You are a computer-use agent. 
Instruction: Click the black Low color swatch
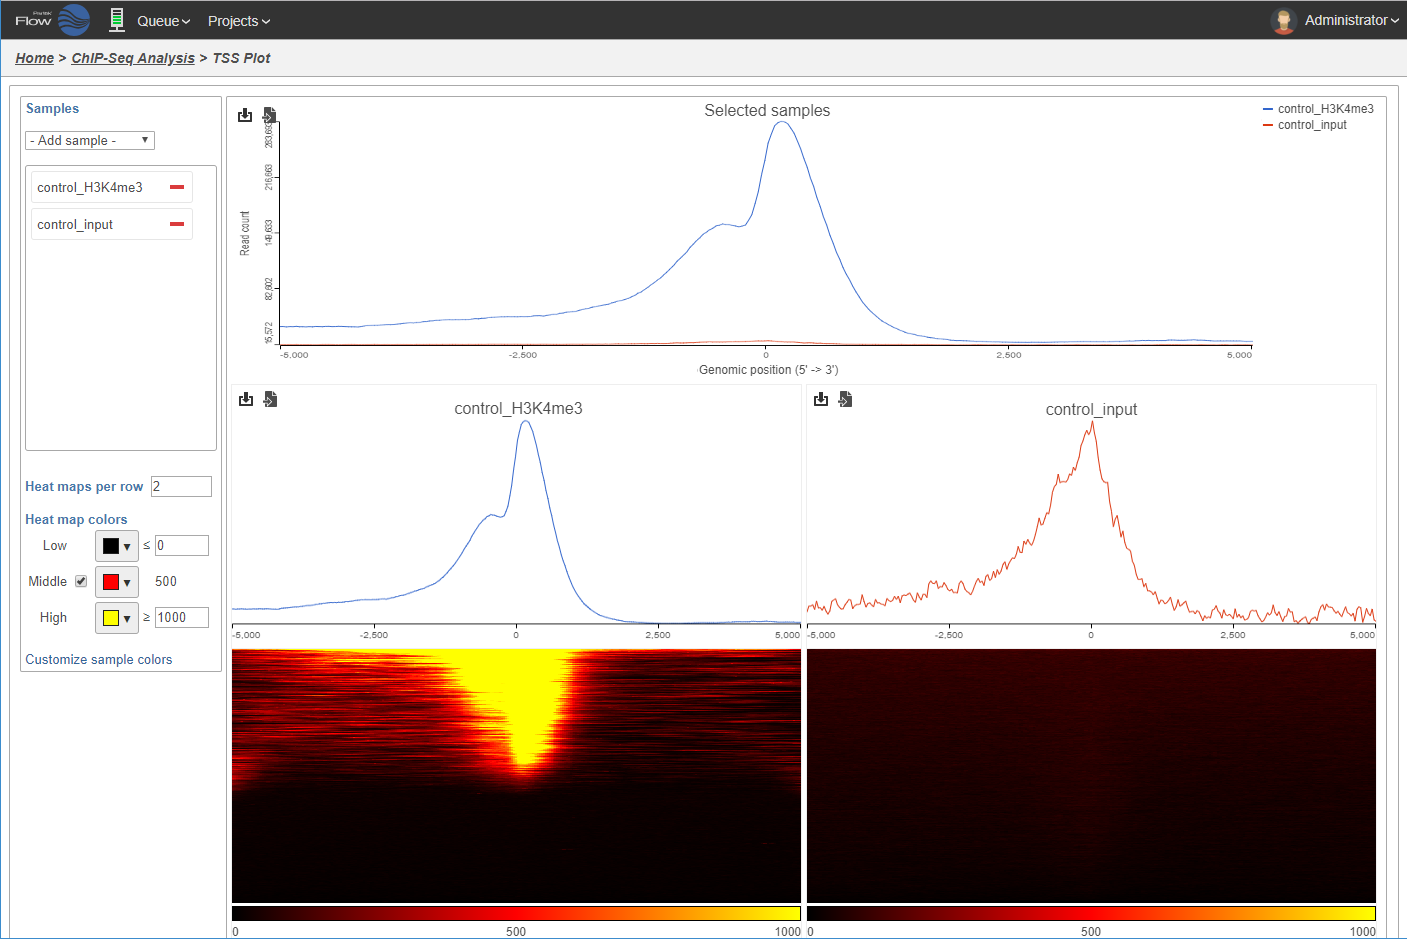[x=111, y=546]
